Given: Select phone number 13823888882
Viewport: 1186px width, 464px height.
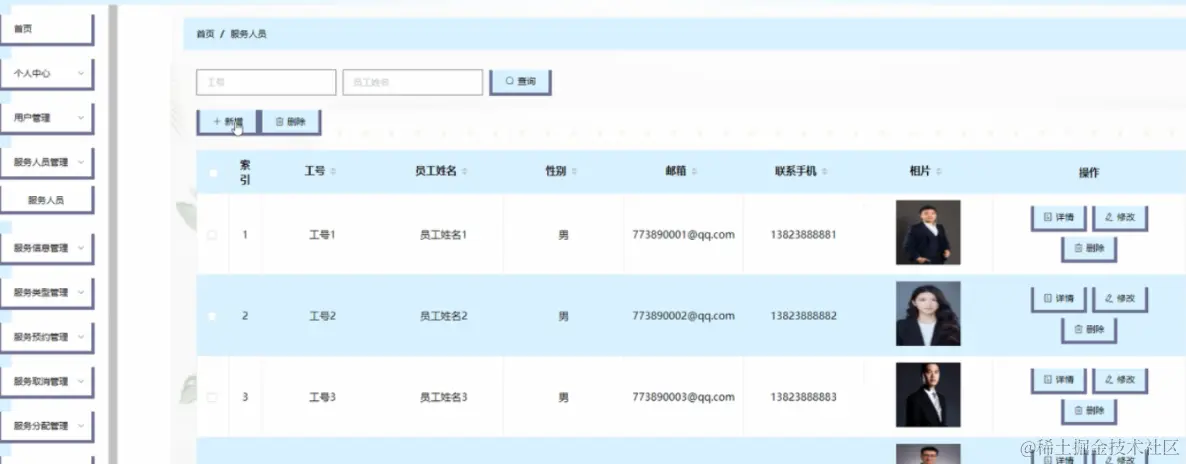Looking at the screenshot, I should coord(803,316).
